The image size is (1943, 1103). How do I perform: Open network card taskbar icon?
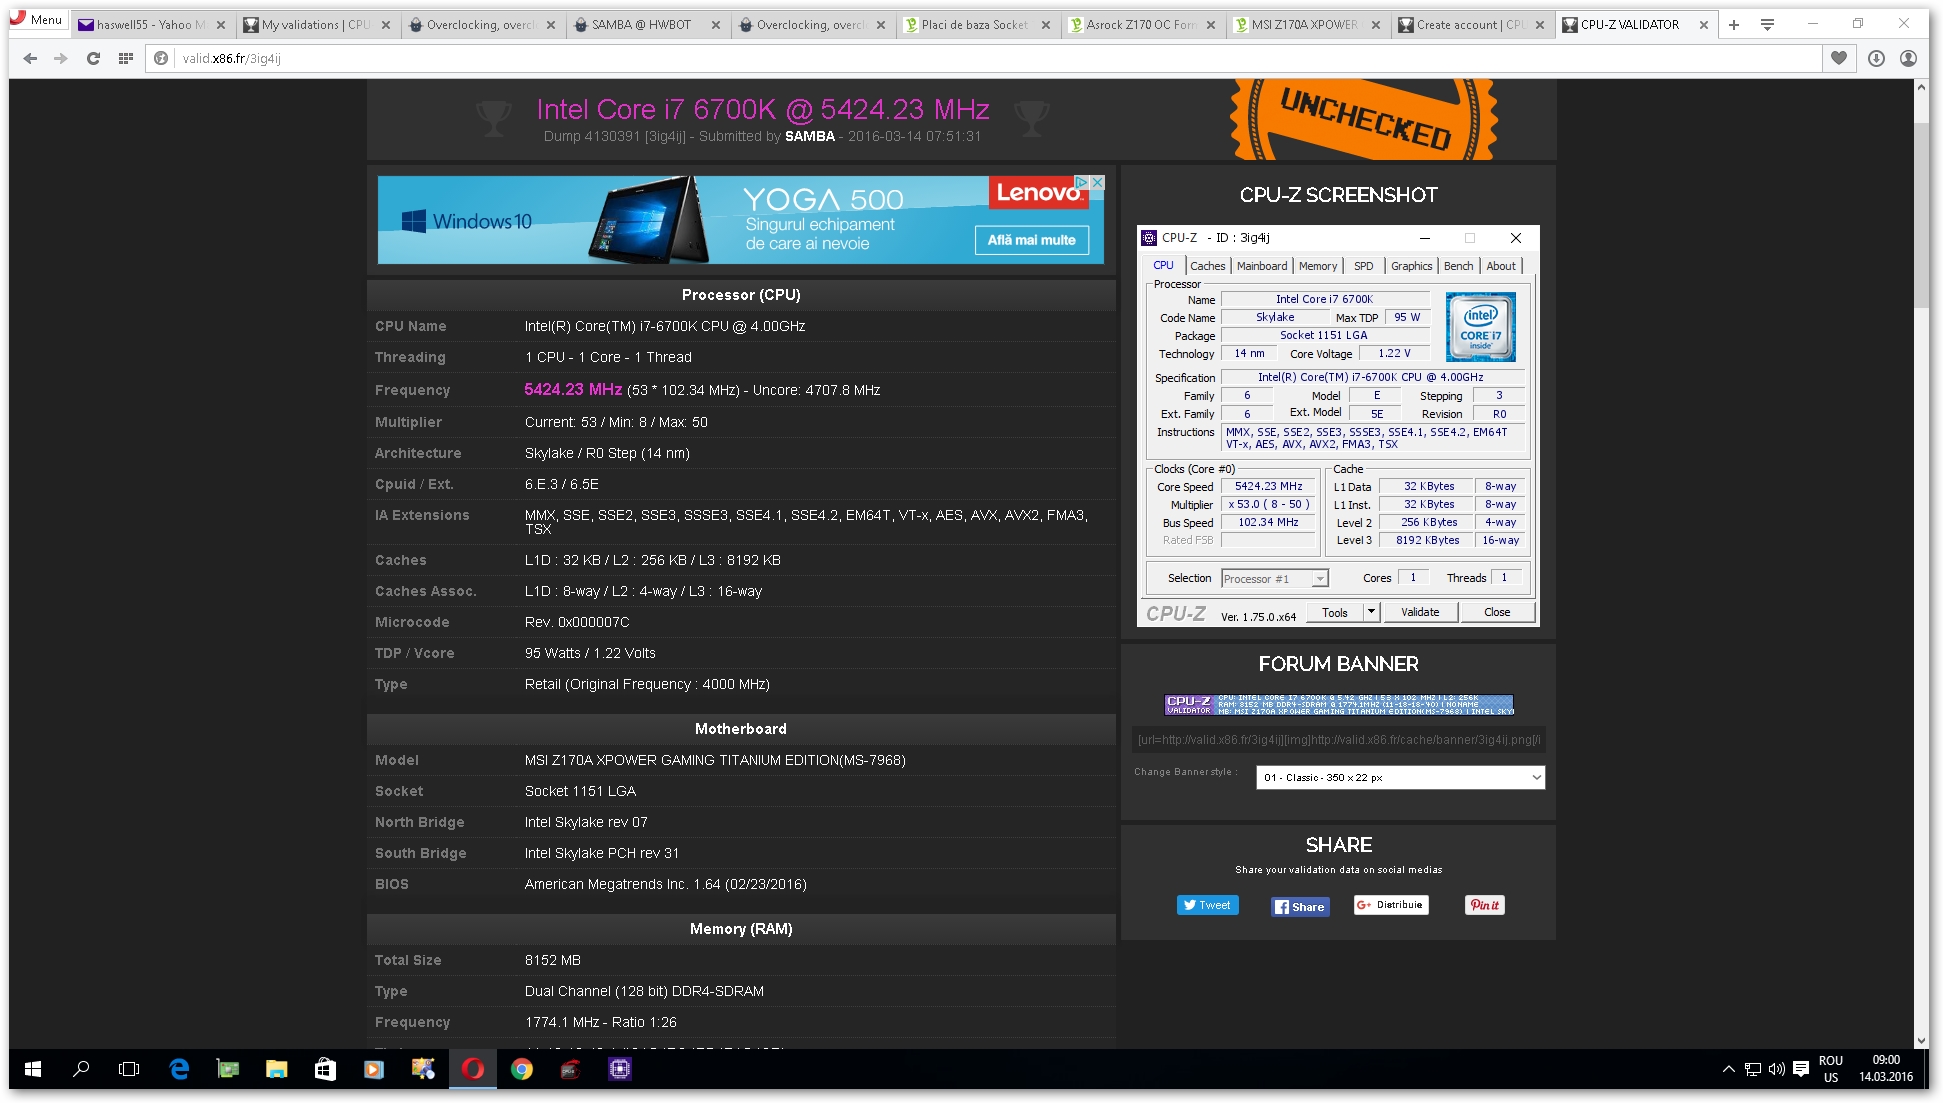click(x=228, y=1069)
